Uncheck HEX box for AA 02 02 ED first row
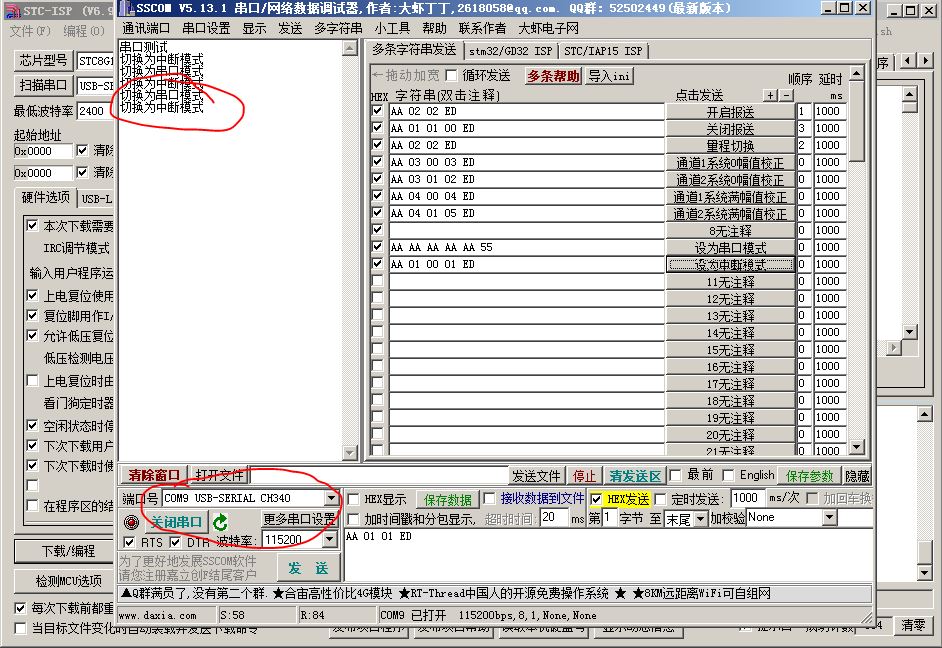Image resolution: width=942 pixels, height=648 pixels. point(377,111)
